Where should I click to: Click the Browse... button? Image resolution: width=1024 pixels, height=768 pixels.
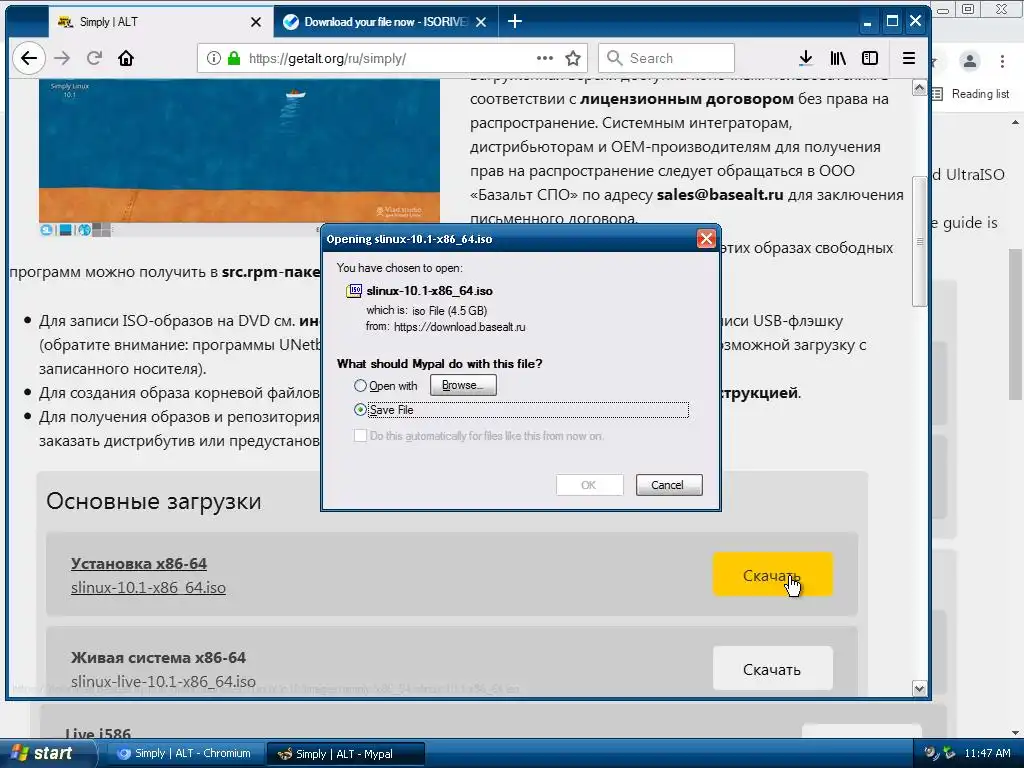[463, 385]
